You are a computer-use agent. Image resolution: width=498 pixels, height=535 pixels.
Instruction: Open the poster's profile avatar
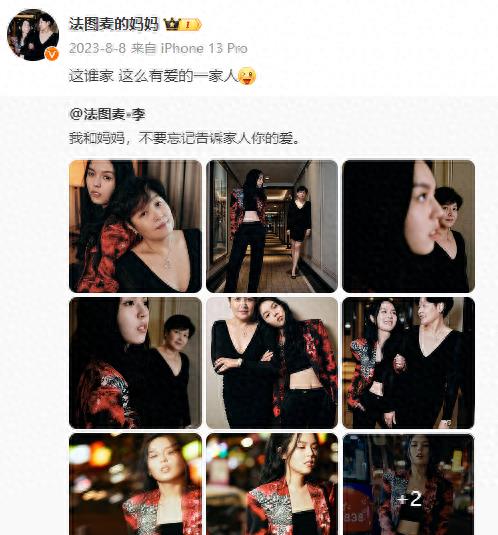pos(33,35)
